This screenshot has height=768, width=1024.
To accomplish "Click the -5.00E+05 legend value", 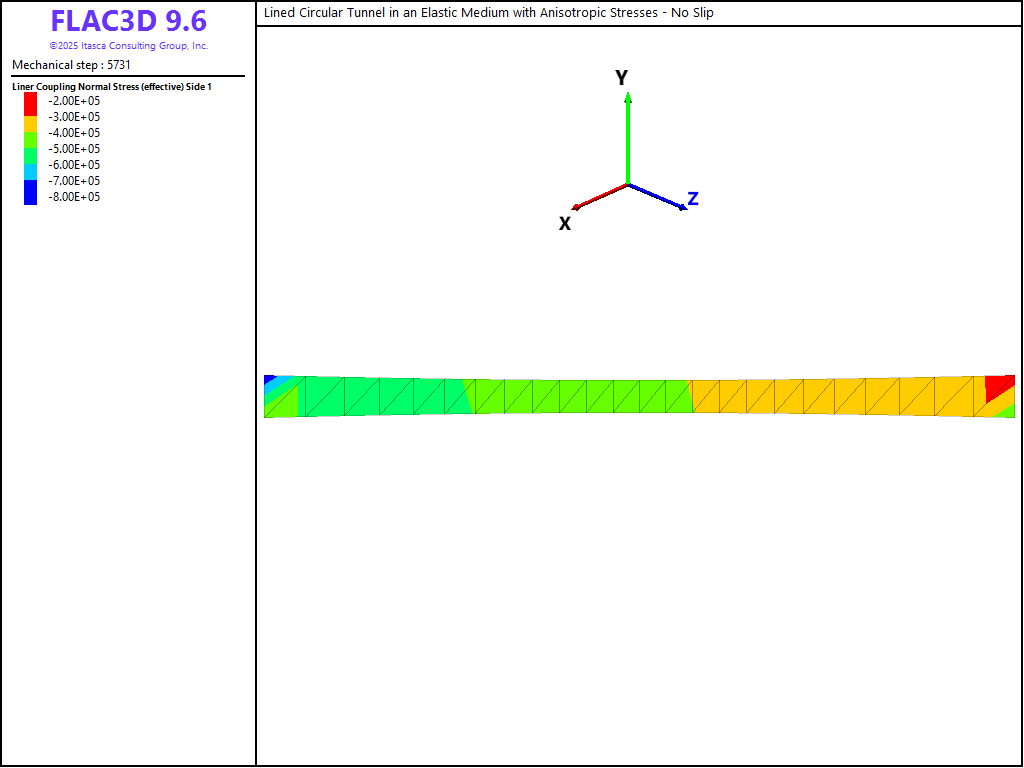I will (75, 149).
